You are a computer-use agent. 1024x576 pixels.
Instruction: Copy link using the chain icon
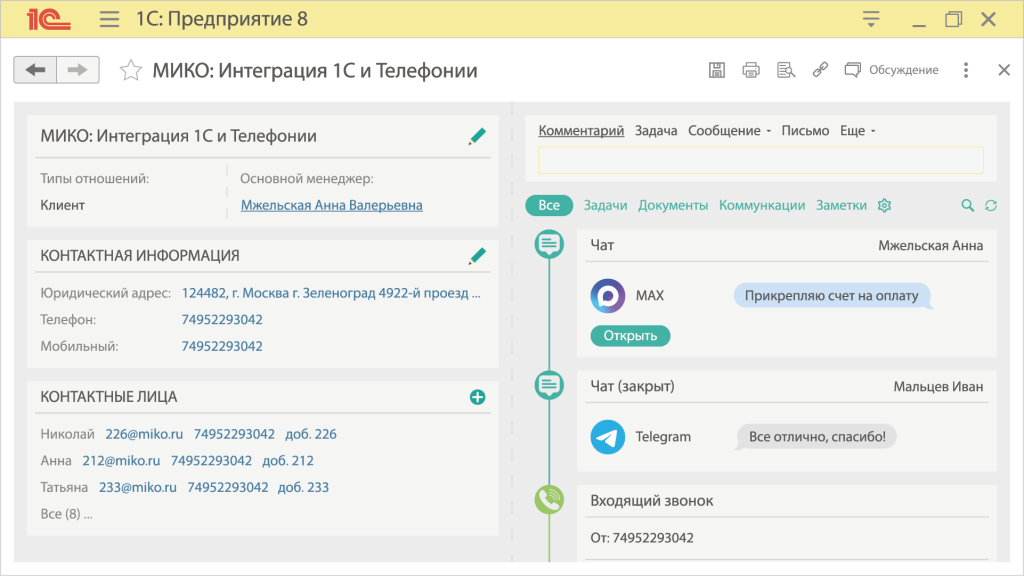(x=820, y=70)
